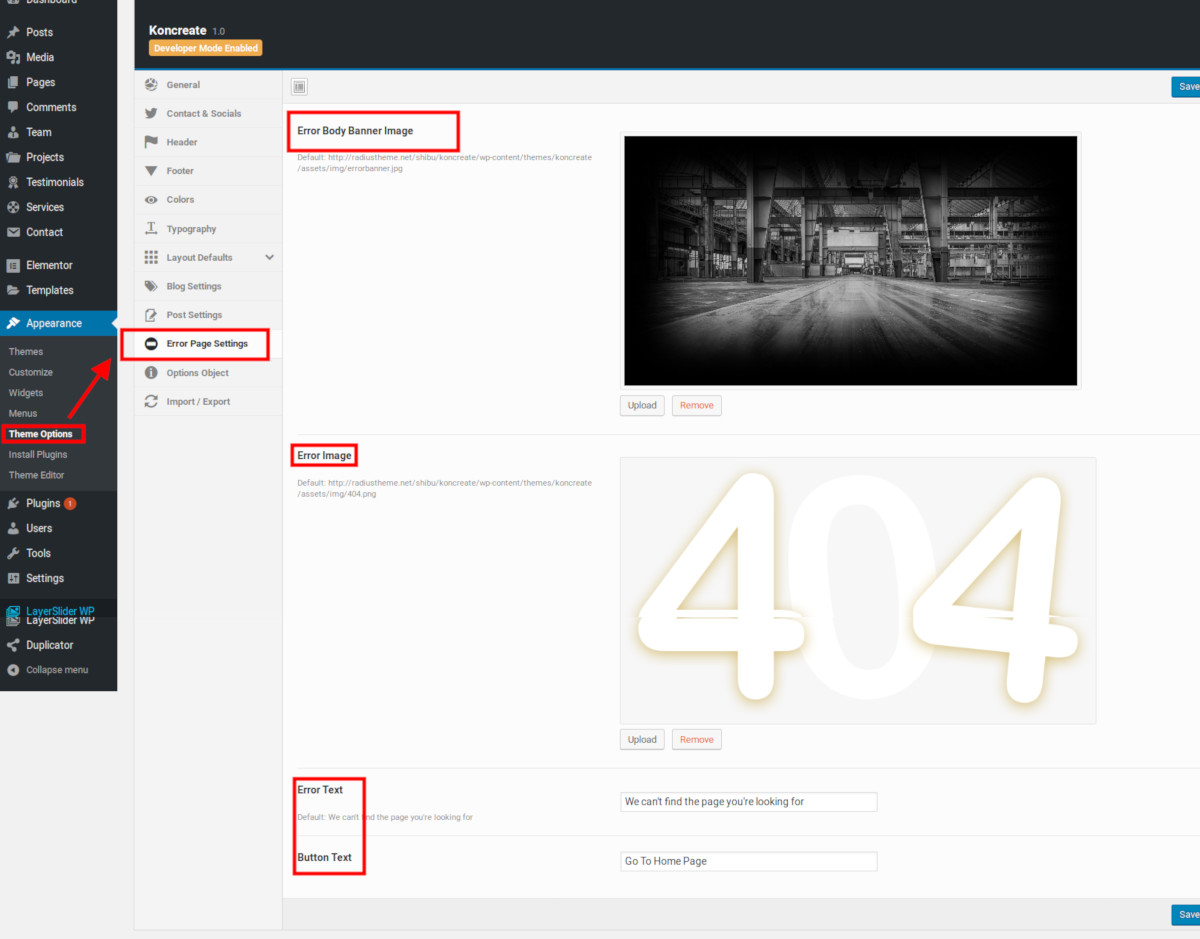Click the Button Text input field

click(x=749, y=861)
